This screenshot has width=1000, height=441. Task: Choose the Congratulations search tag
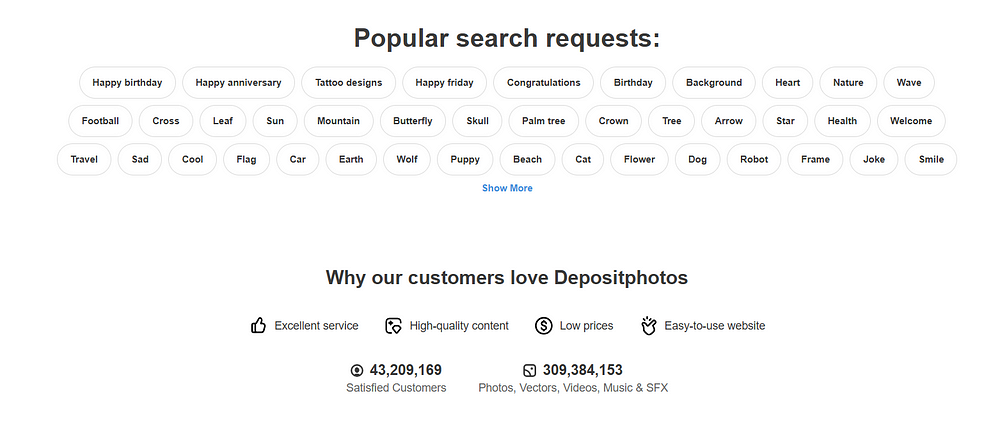(x=543, y=82)
